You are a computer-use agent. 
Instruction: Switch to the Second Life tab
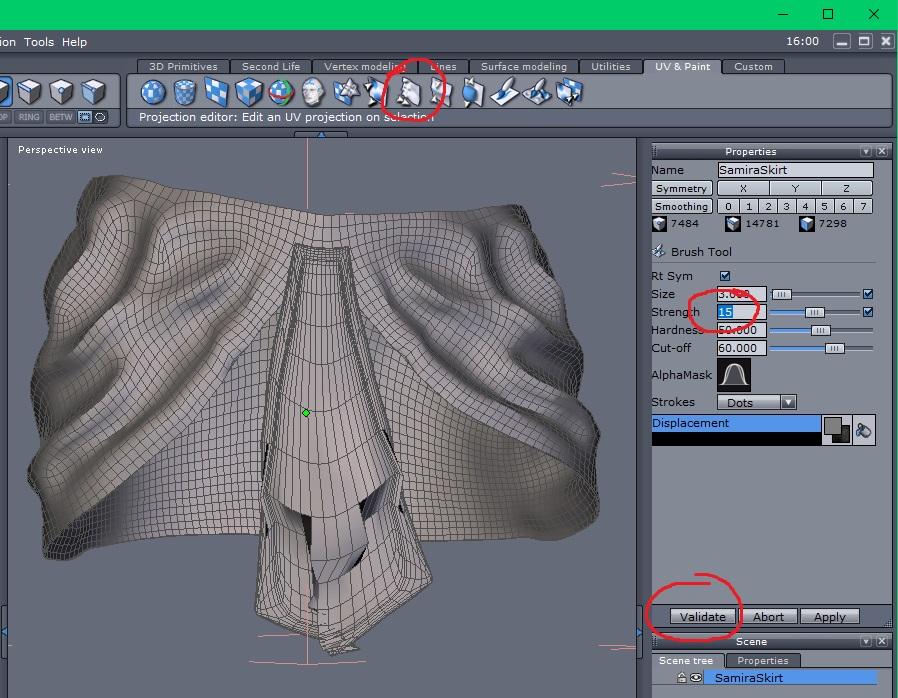pos(271,66)
